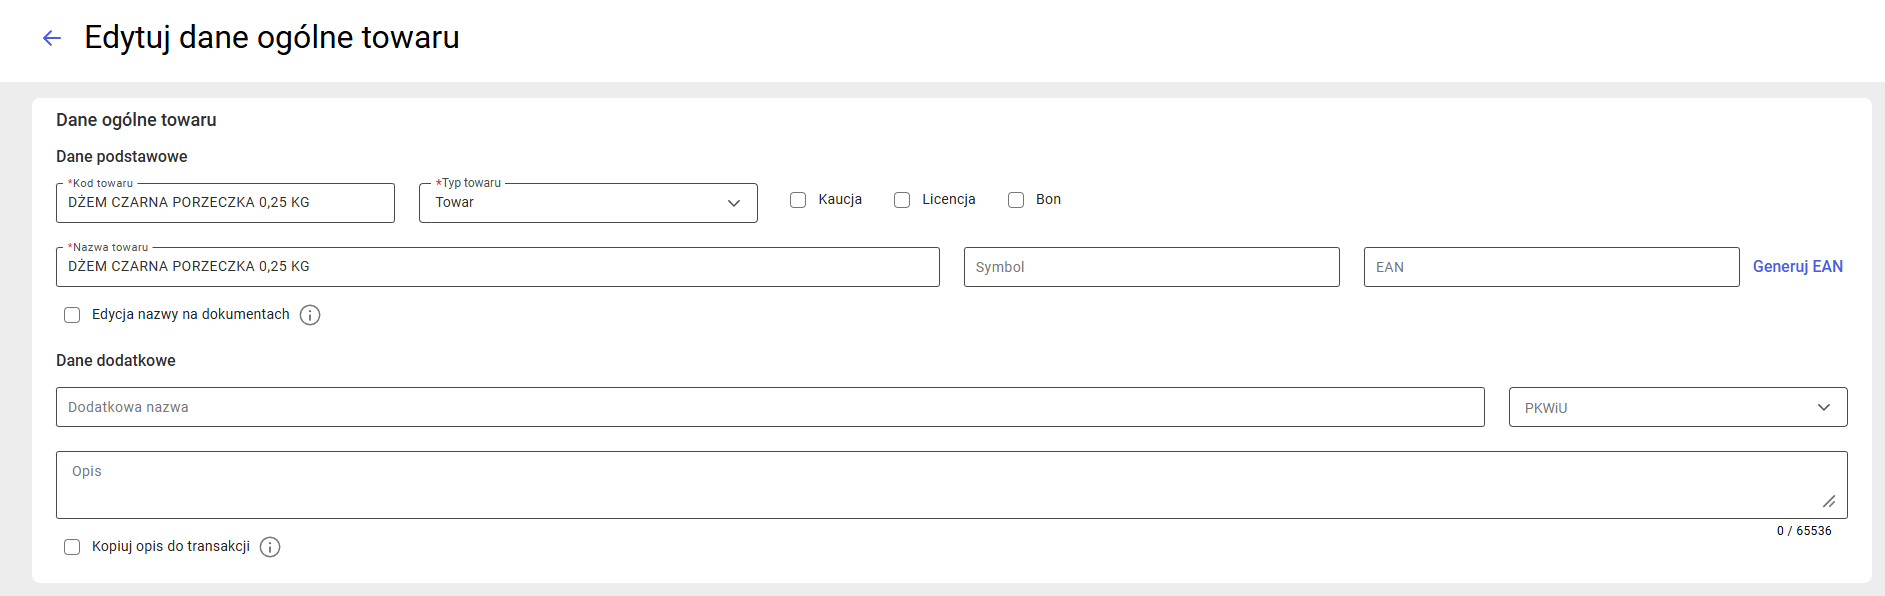Viewport: 1885px width, 596px height.
Task: Tick the Licencja checkbox
Action: point(902,200)
